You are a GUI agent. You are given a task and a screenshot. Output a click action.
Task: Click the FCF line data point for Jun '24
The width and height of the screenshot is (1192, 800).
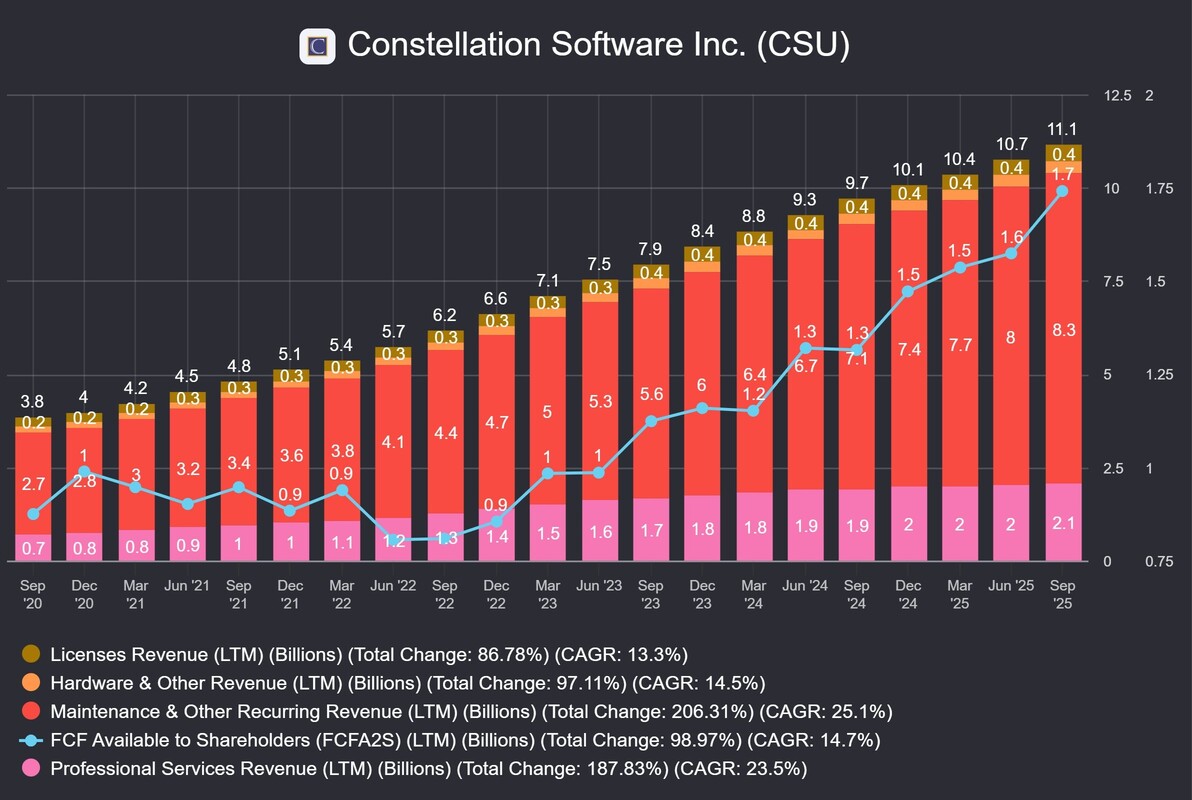tap(804, 348)
